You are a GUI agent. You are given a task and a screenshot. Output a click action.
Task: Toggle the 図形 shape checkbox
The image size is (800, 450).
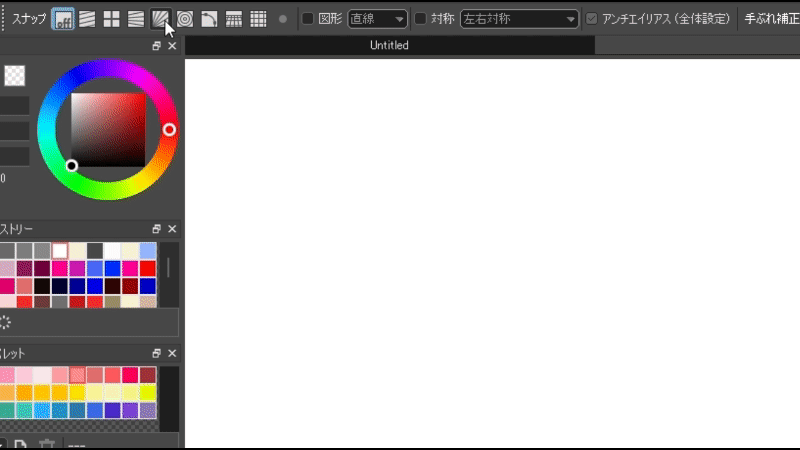[x=308, y=19]
